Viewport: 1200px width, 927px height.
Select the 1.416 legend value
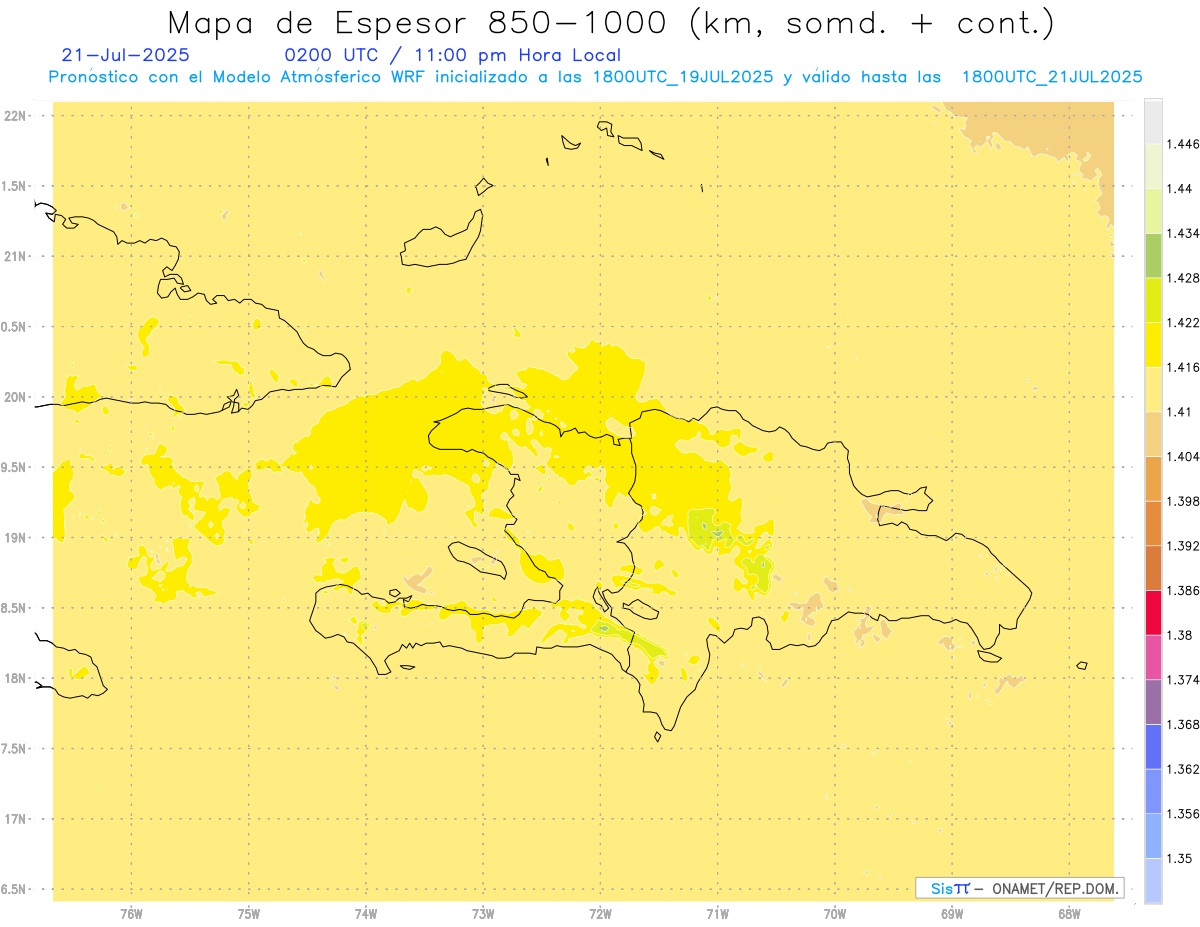(1182, 367)
